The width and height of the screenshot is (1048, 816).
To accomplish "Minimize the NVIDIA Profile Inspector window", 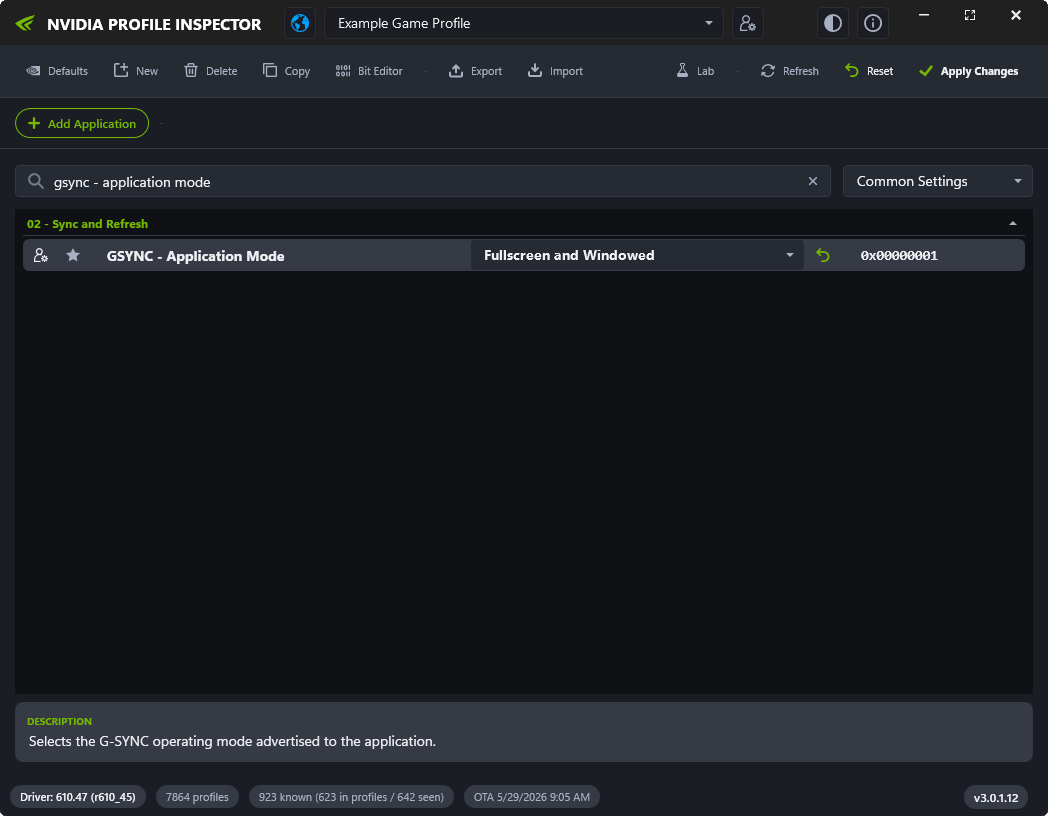I will pyautogui.click(x=924, y=15).
